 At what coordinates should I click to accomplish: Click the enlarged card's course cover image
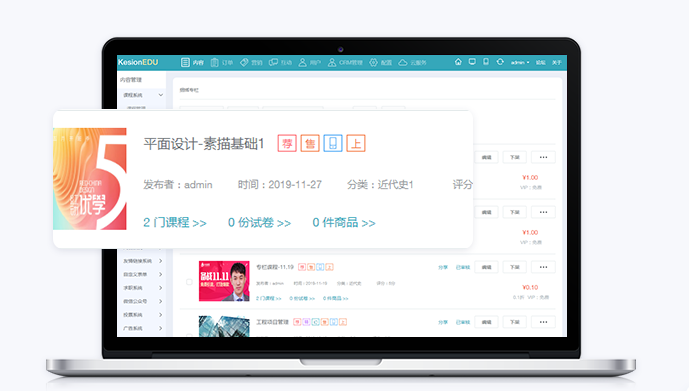click(x=90, y=179)
